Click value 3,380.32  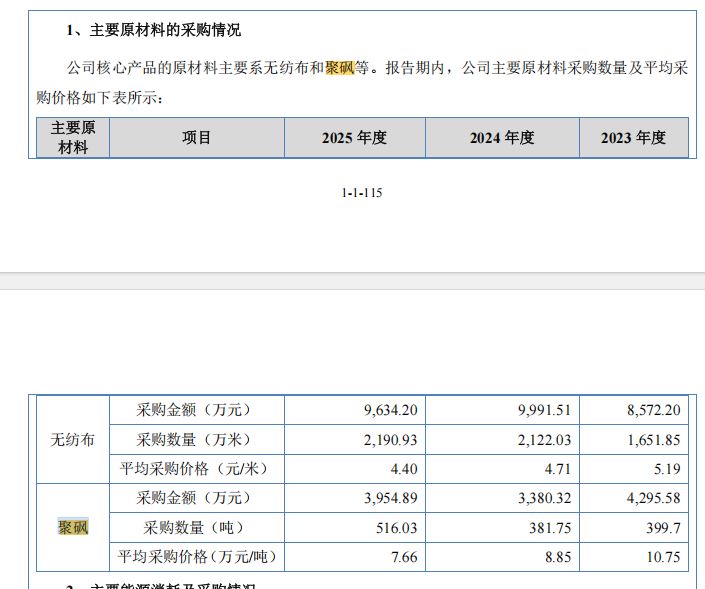click(x=544, y=498)
